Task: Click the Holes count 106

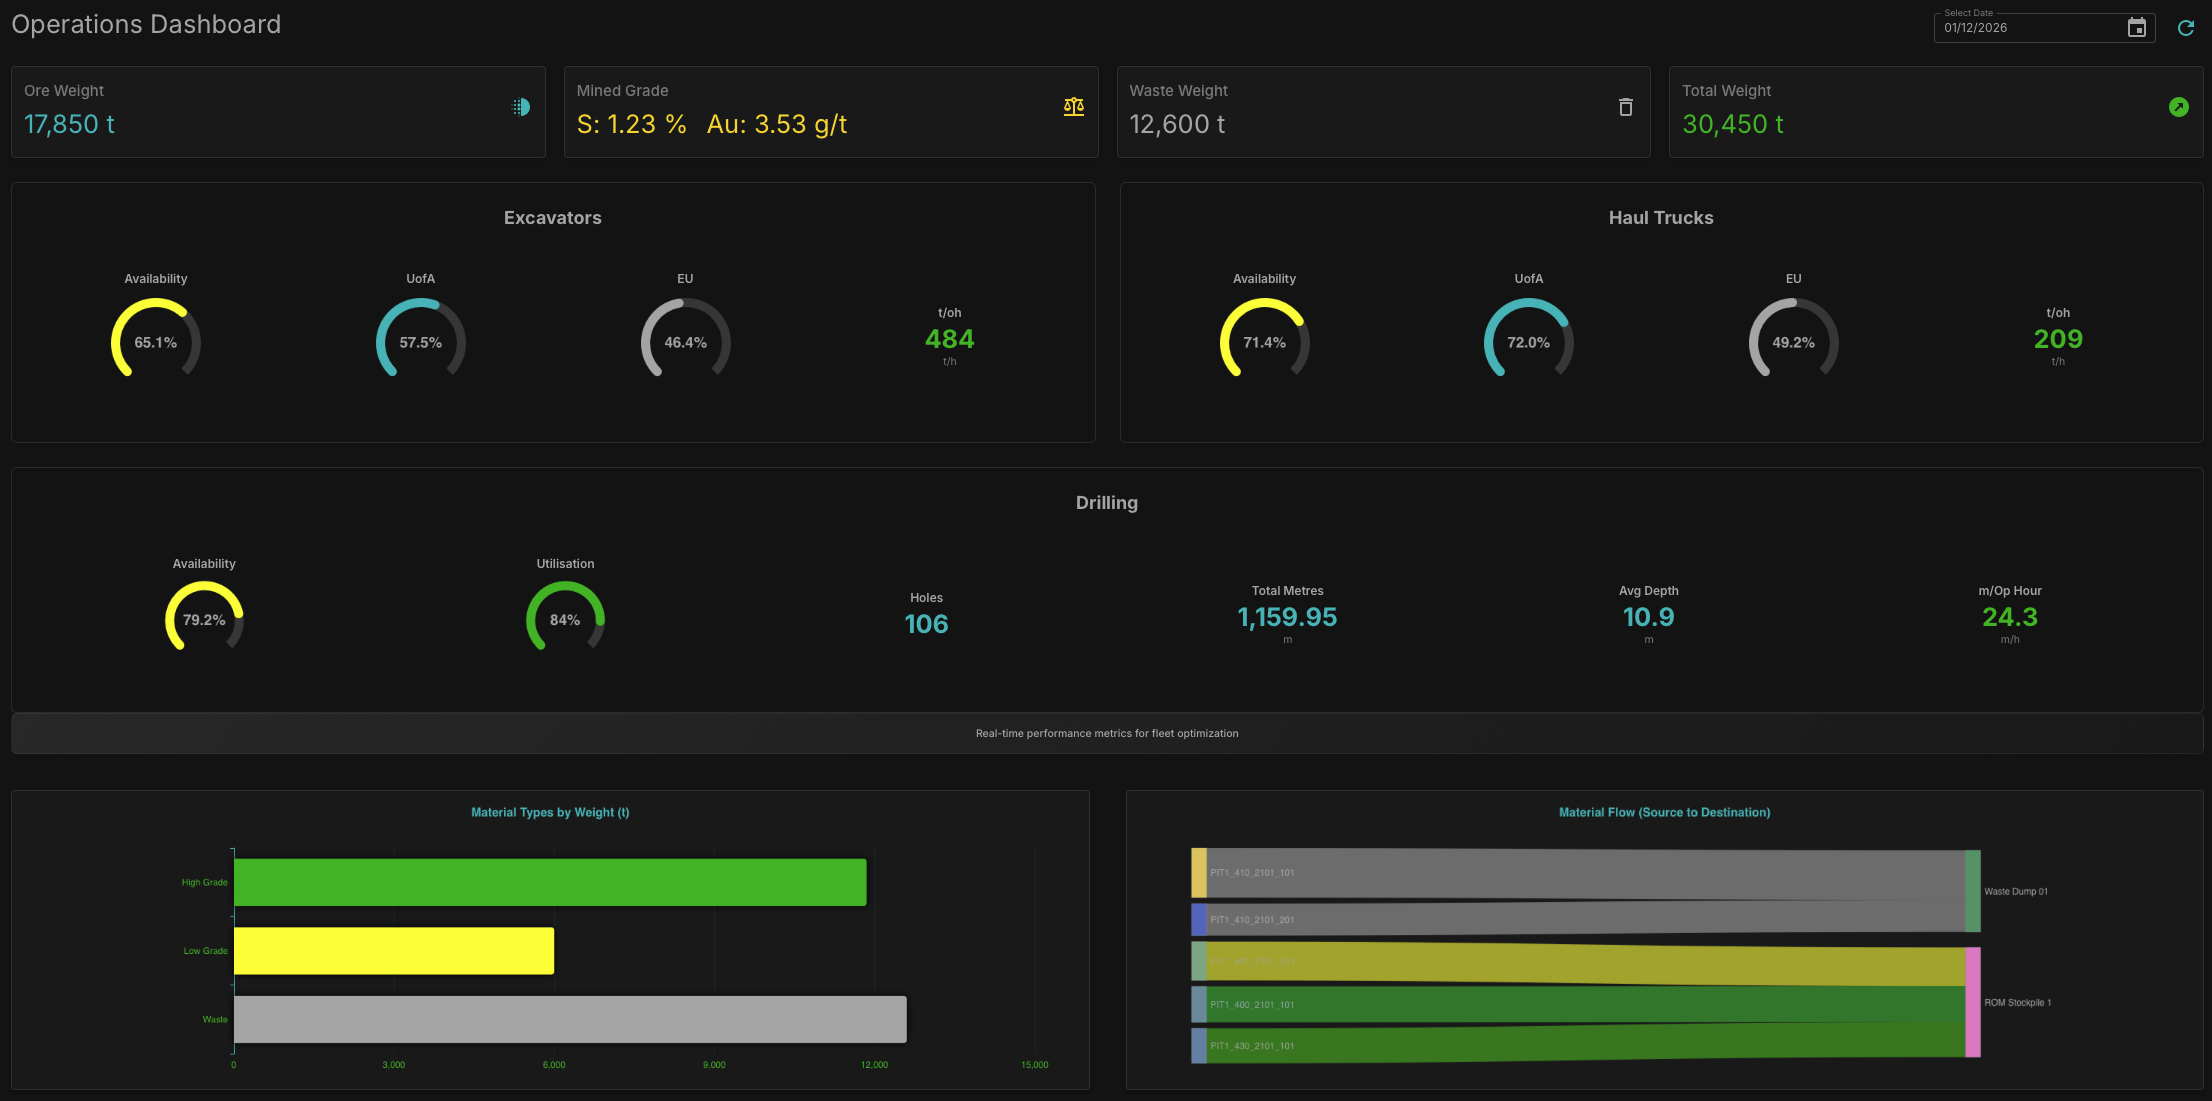Action: pyautogui.click(x=926, y=624)
